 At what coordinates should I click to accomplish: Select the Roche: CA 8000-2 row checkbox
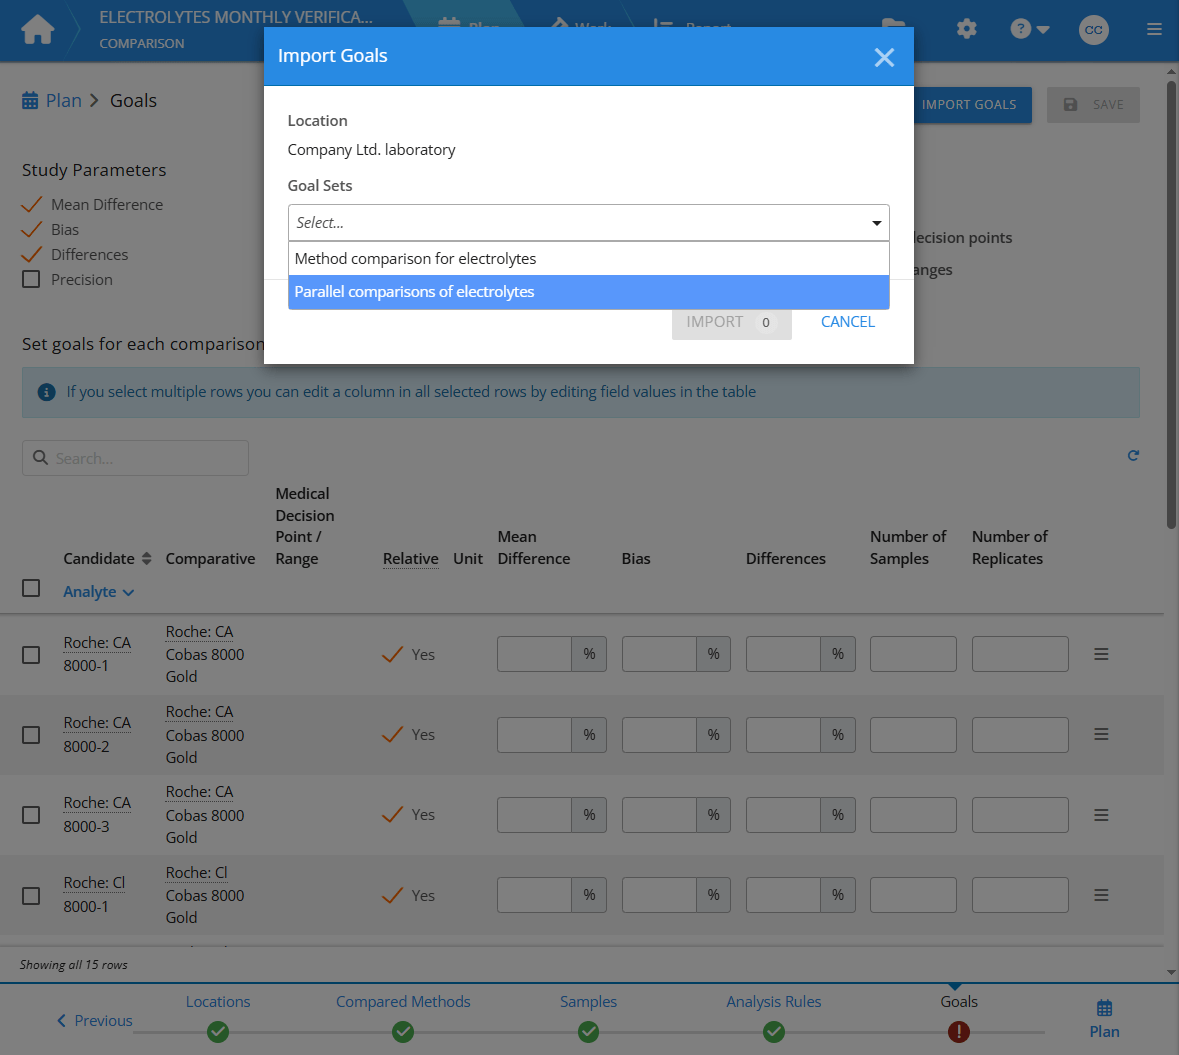pyautogui.click(x=31, y=735)
